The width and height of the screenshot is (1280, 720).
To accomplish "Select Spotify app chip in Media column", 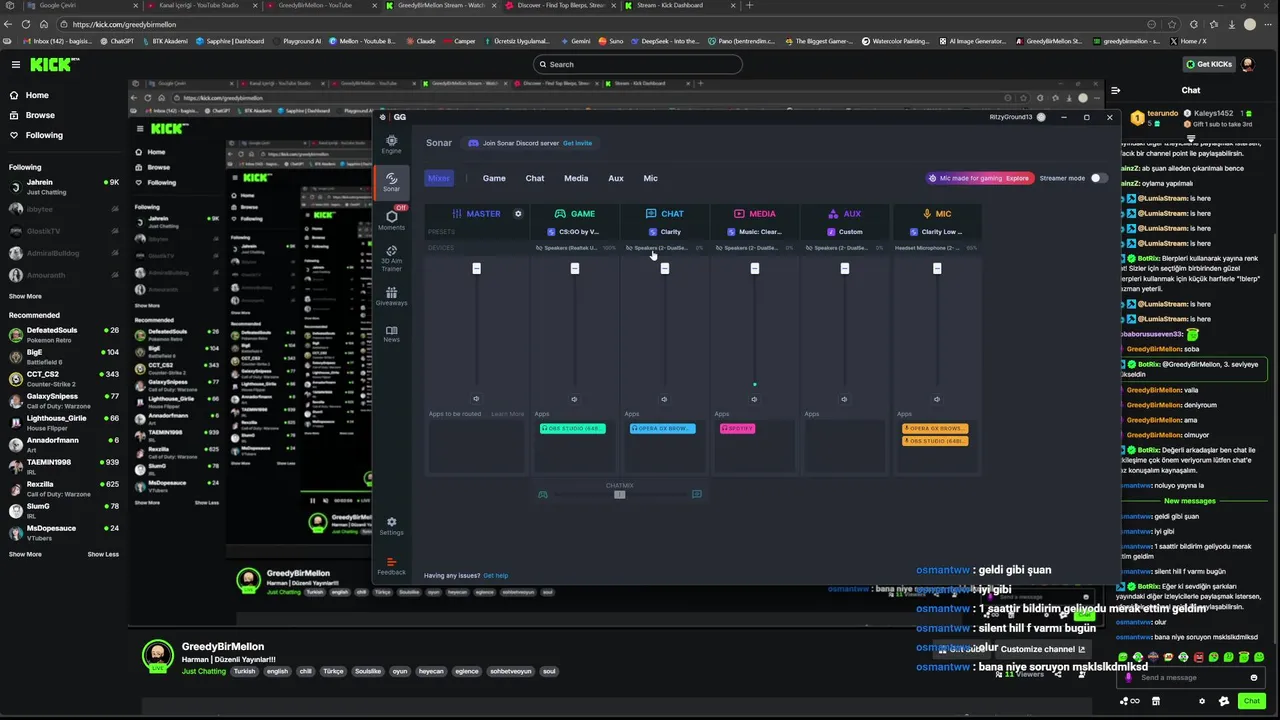I will [737, 428].
